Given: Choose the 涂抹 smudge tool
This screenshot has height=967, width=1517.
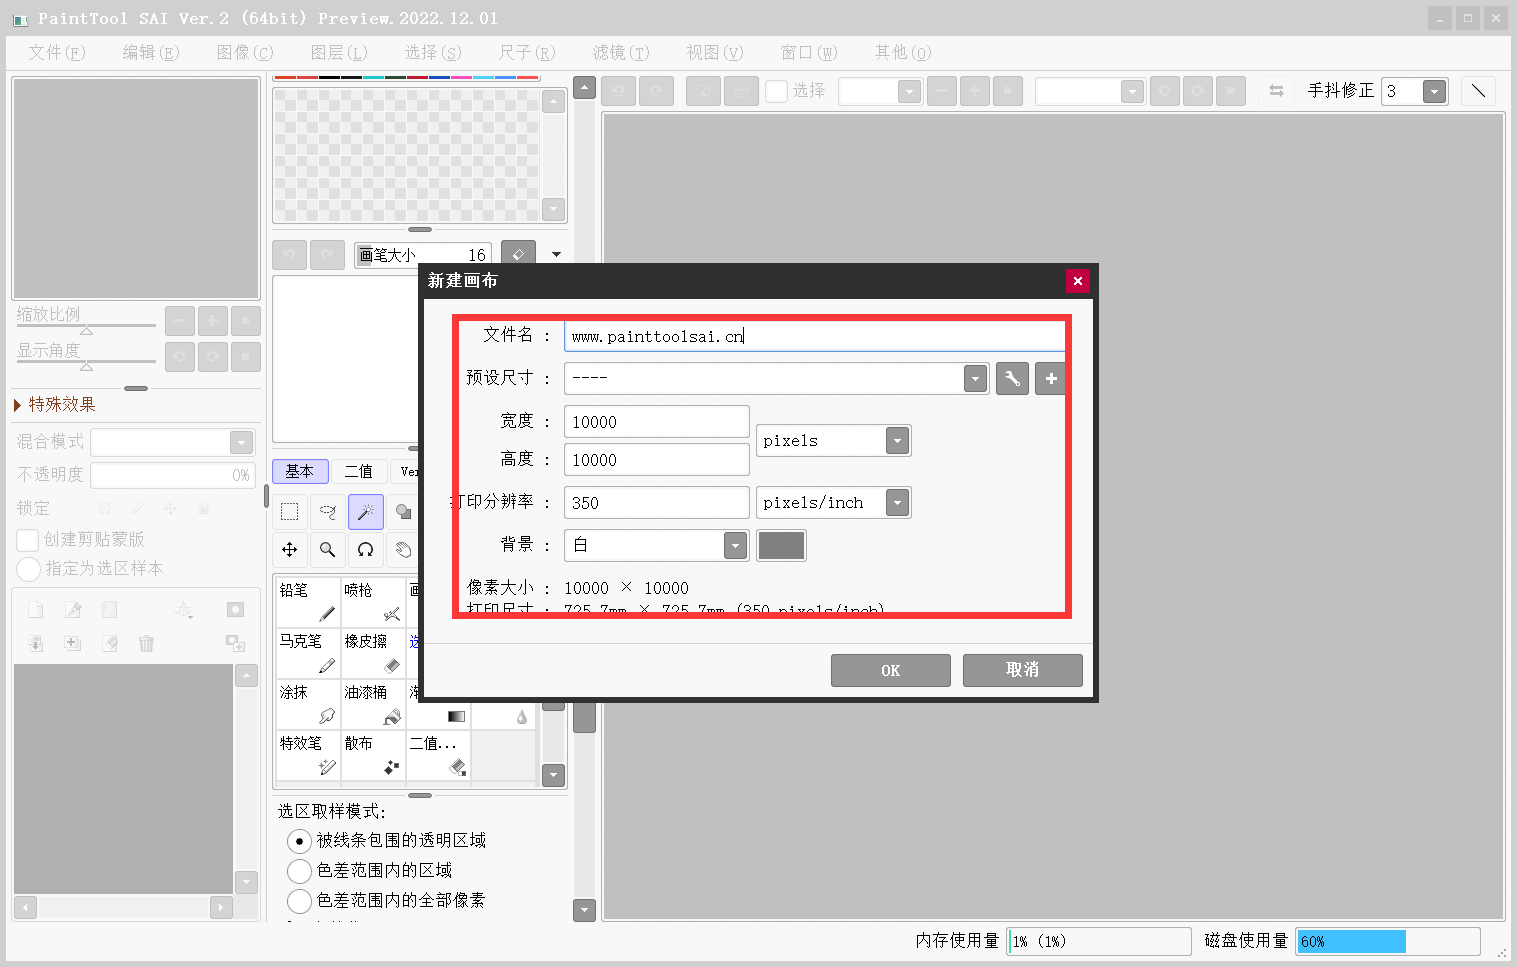Looking at the screenshot, I should (x=308, y=704).
